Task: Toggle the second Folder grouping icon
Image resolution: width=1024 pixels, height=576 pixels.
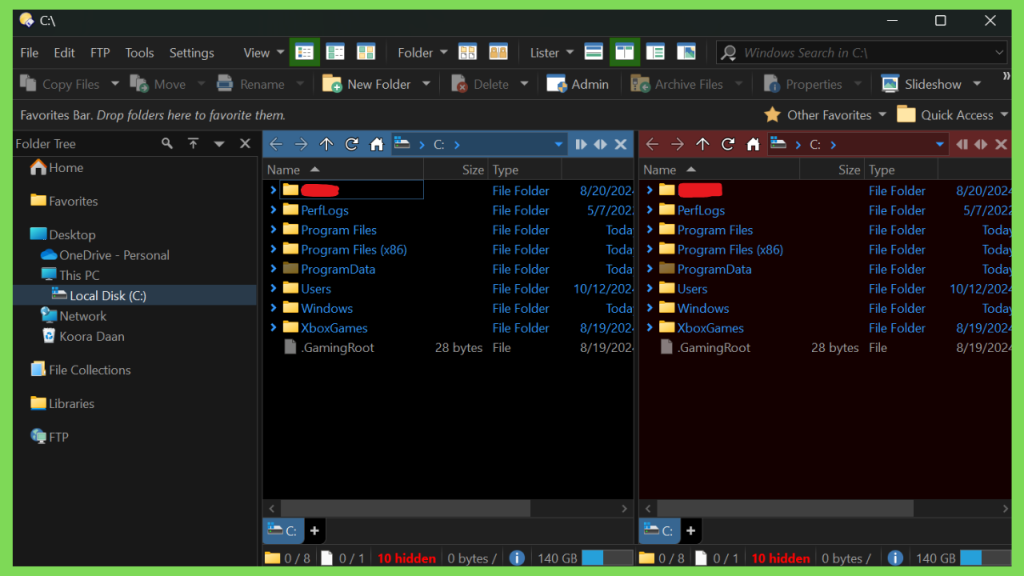Action: point(498,52)
